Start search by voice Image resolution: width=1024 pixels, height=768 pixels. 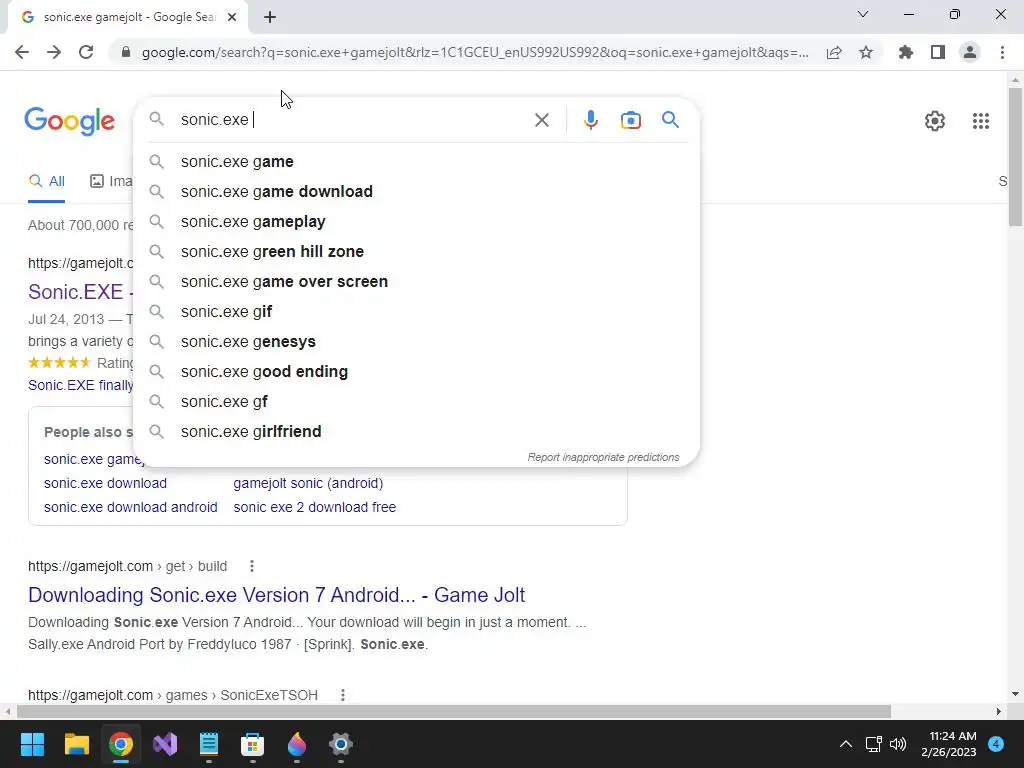tap(590, 120)
